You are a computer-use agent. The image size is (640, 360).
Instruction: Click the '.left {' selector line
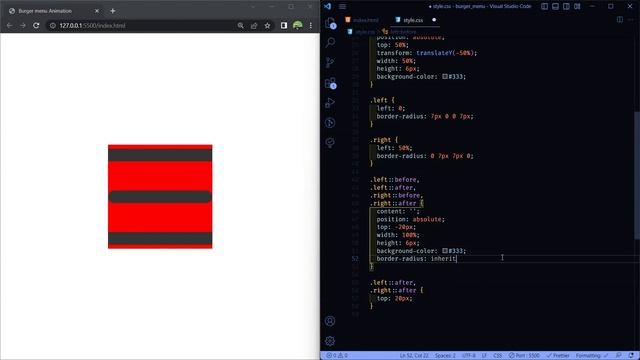tap(382, 100)
